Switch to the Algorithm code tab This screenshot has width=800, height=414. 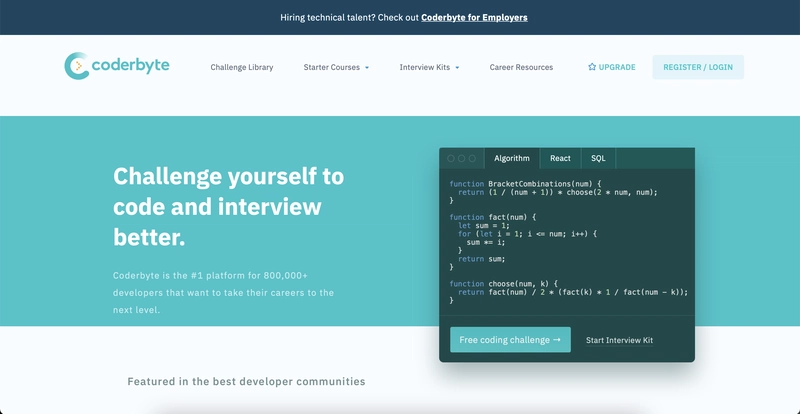[x=512, y=158]
